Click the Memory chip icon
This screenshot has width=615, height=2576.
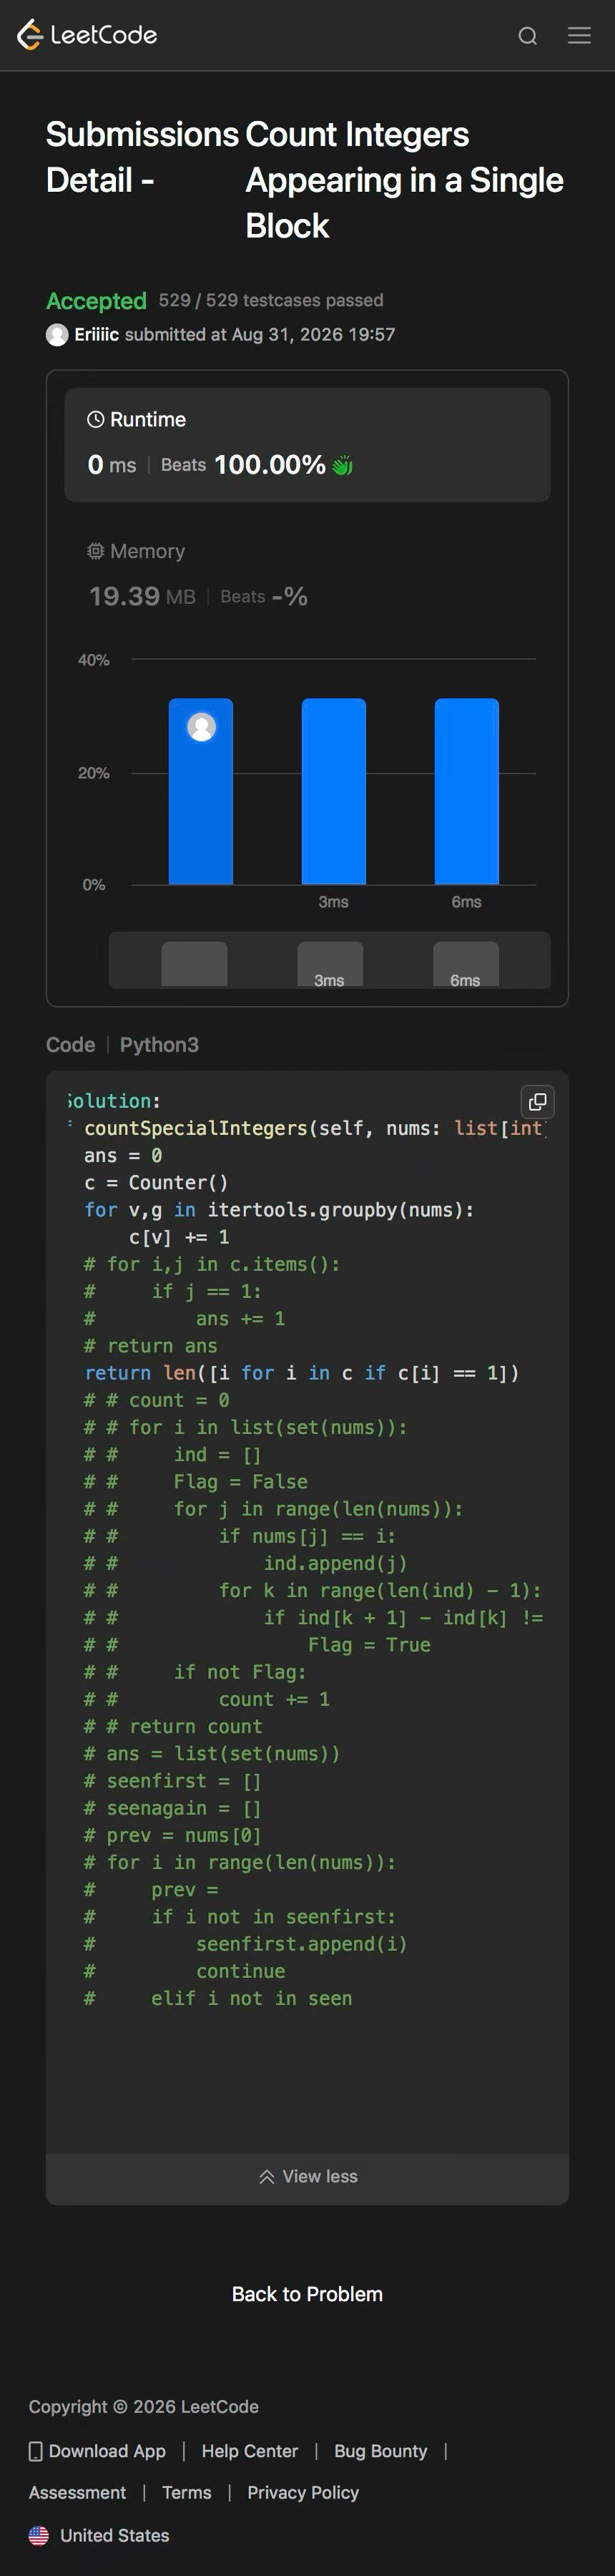pyautogui.click(x=96, y=551)
